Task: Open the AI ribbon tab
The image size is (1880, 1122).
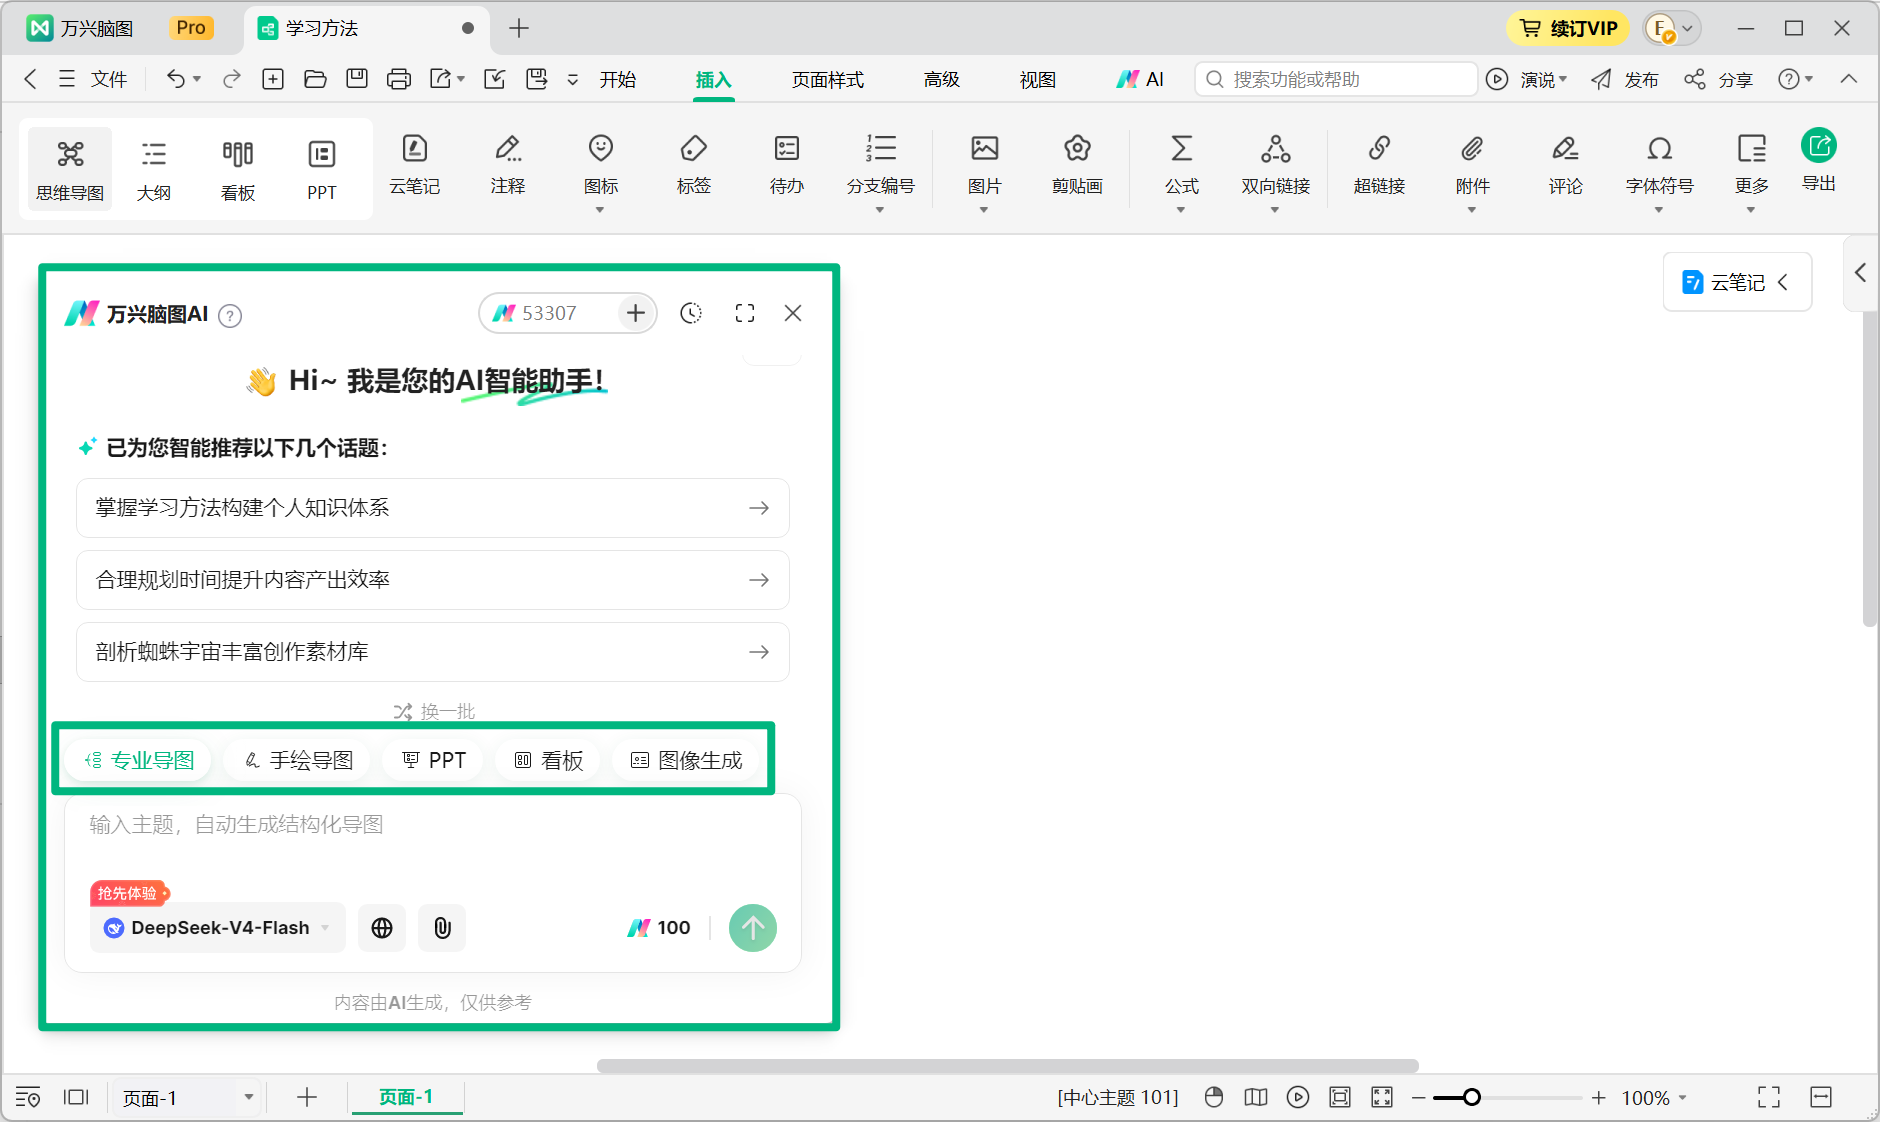Action: point(1140,79)
